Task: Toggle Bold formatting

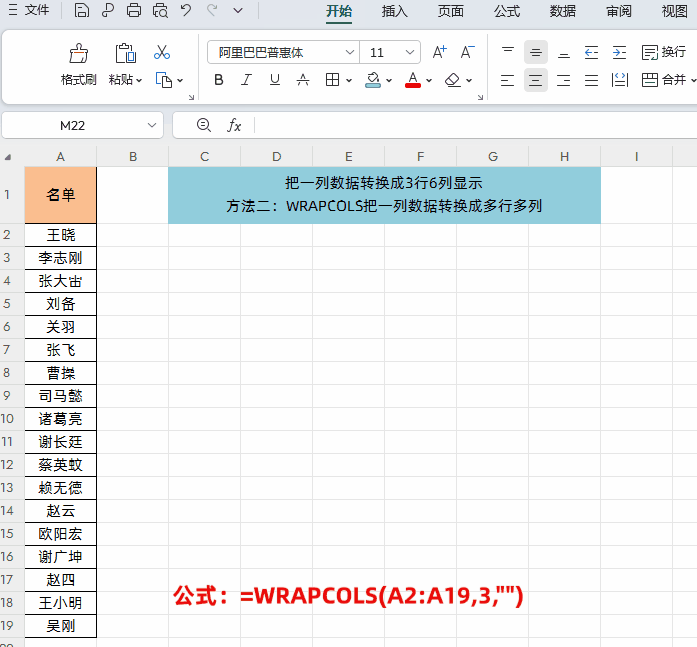Action: [219, 80]
